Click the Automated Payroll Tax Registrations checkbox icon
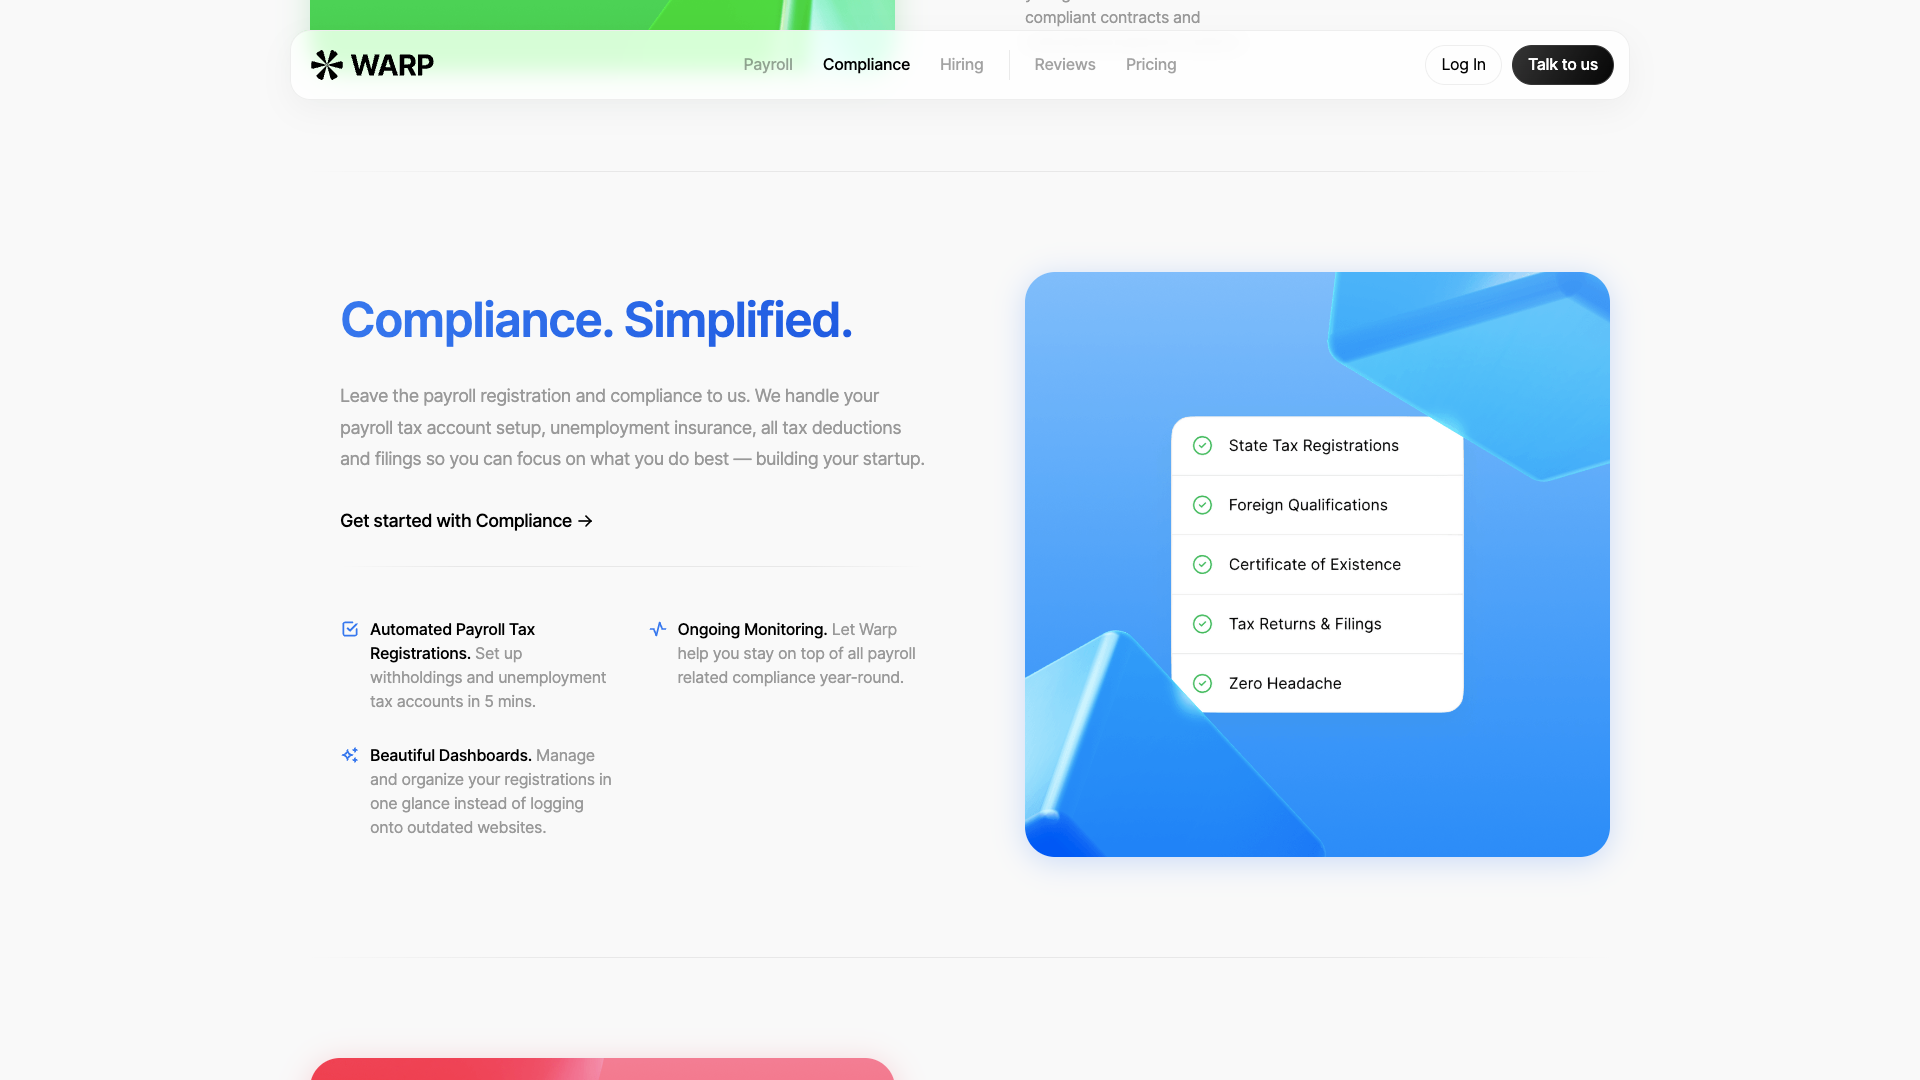Image resolution: width=1920 pixels, height=1080 pixels. [350, 629]
